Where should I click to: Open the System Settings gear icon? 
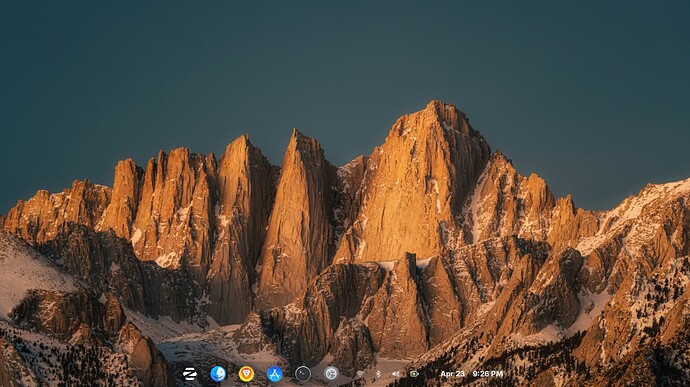331,374
